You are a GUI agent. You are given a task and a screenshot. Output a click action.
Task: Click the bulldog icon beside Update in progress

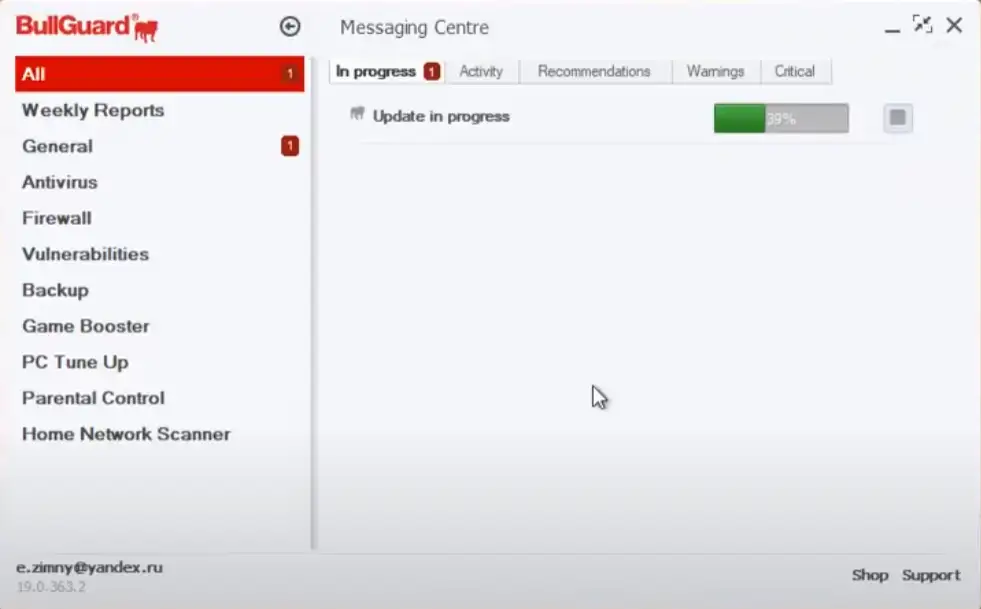click(357, 115)
